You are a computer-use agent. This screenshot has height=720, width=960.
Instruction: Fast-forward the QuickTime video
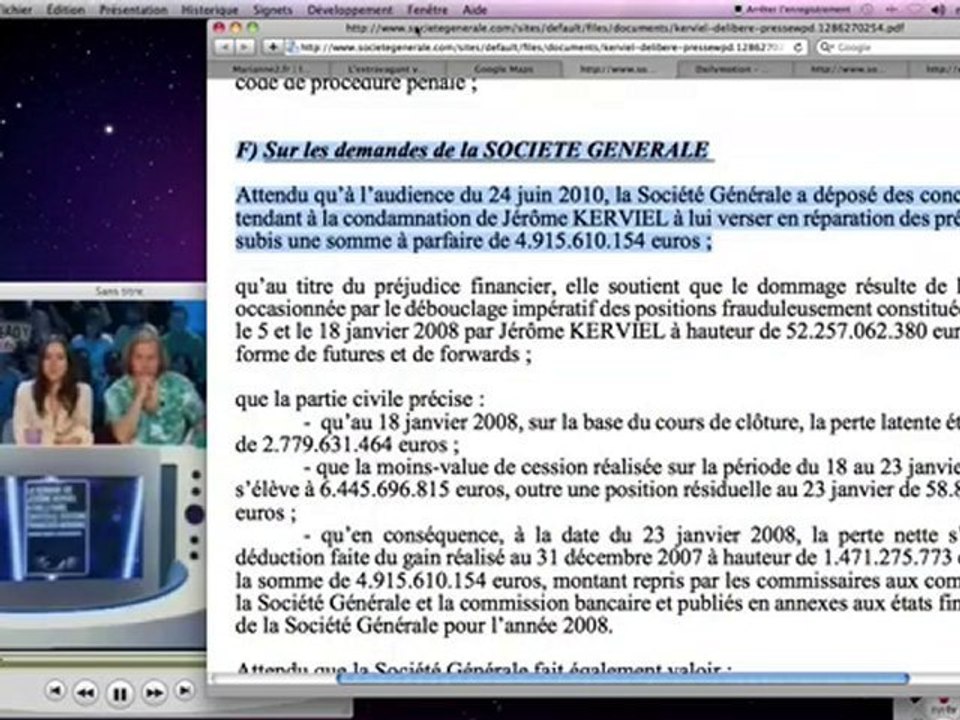point(154,692)
